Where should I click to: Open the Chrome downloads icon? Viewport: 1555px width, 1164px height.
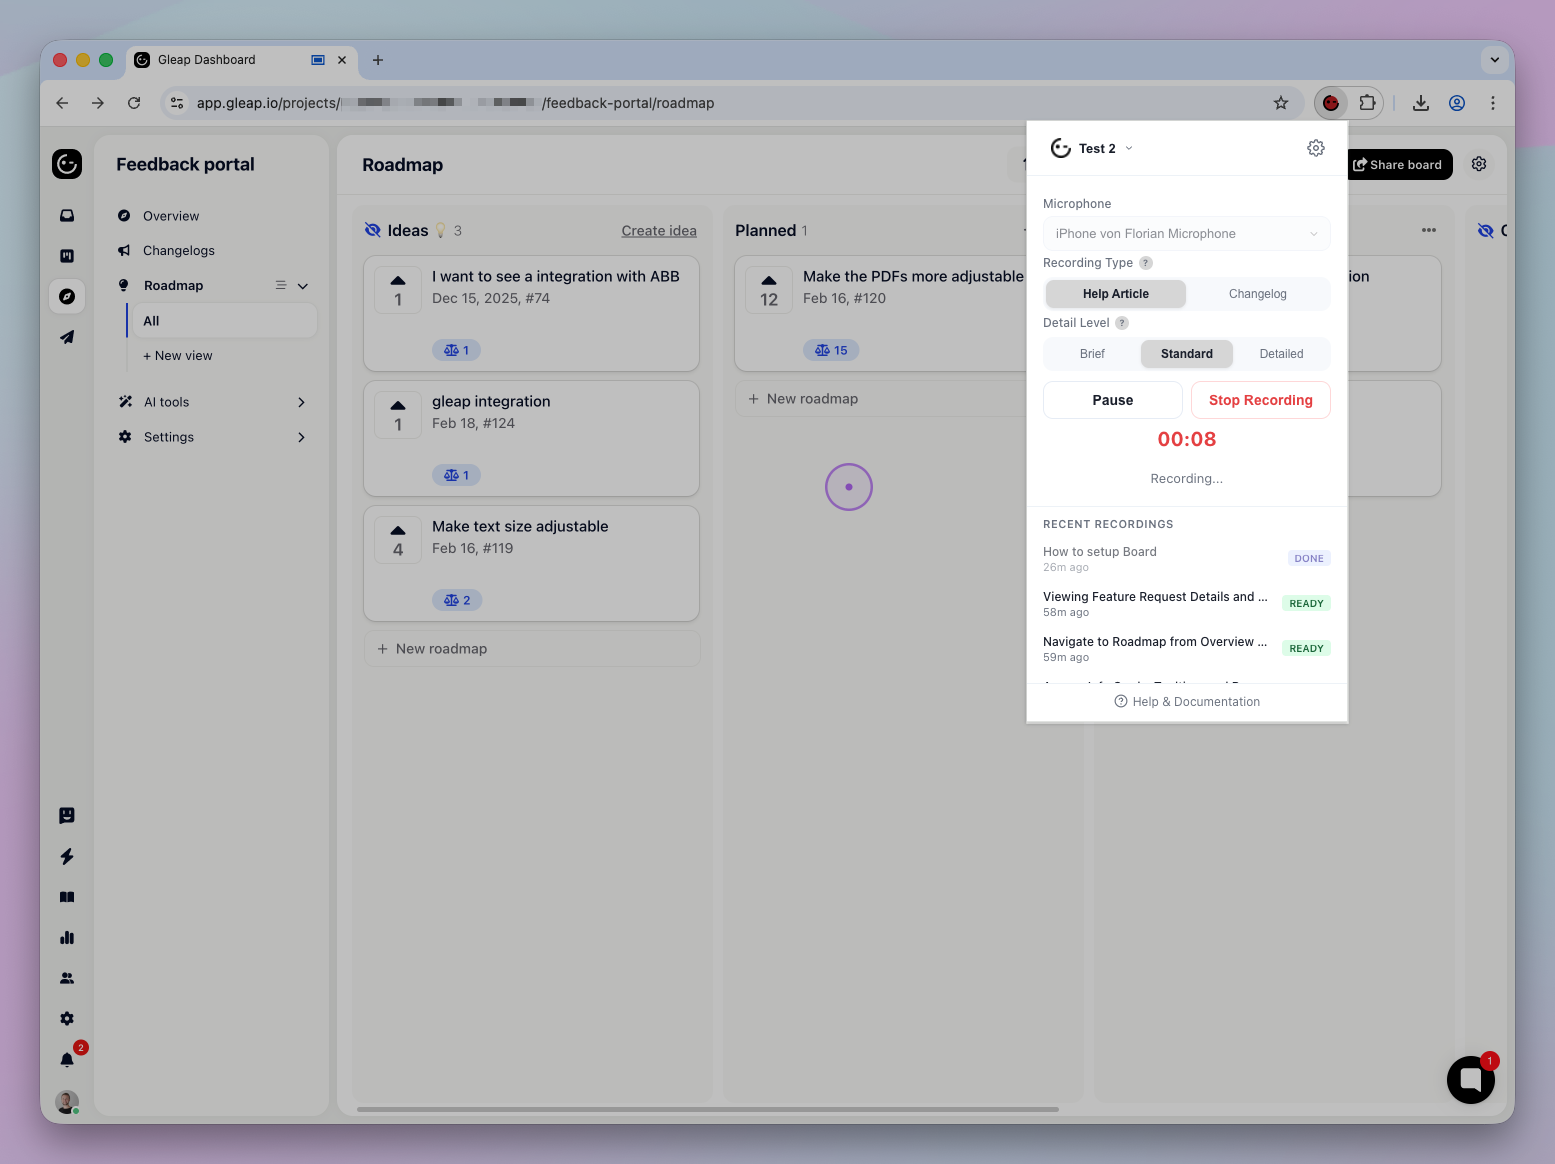tap(1421, 102)
